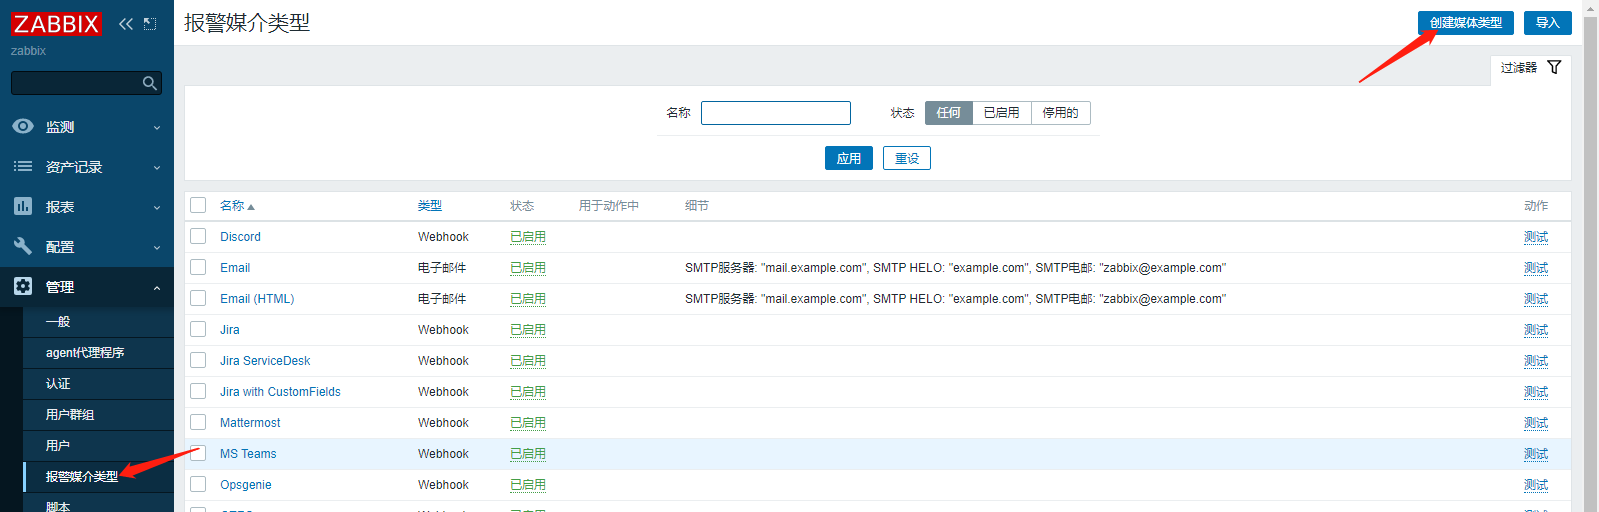
Task: Open the Email (HTML) media type link
Action: pyautogui.click(x=257, y=299)
